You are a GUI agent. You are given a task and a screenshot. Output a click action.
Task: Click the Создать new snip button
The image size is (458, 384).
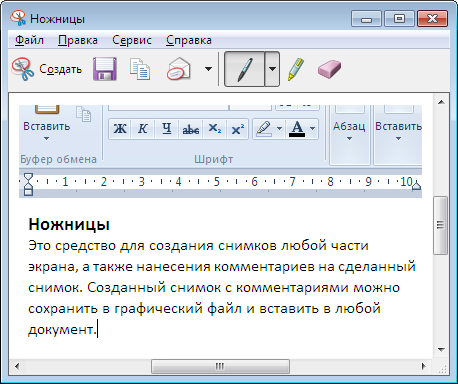pos(47,69)
